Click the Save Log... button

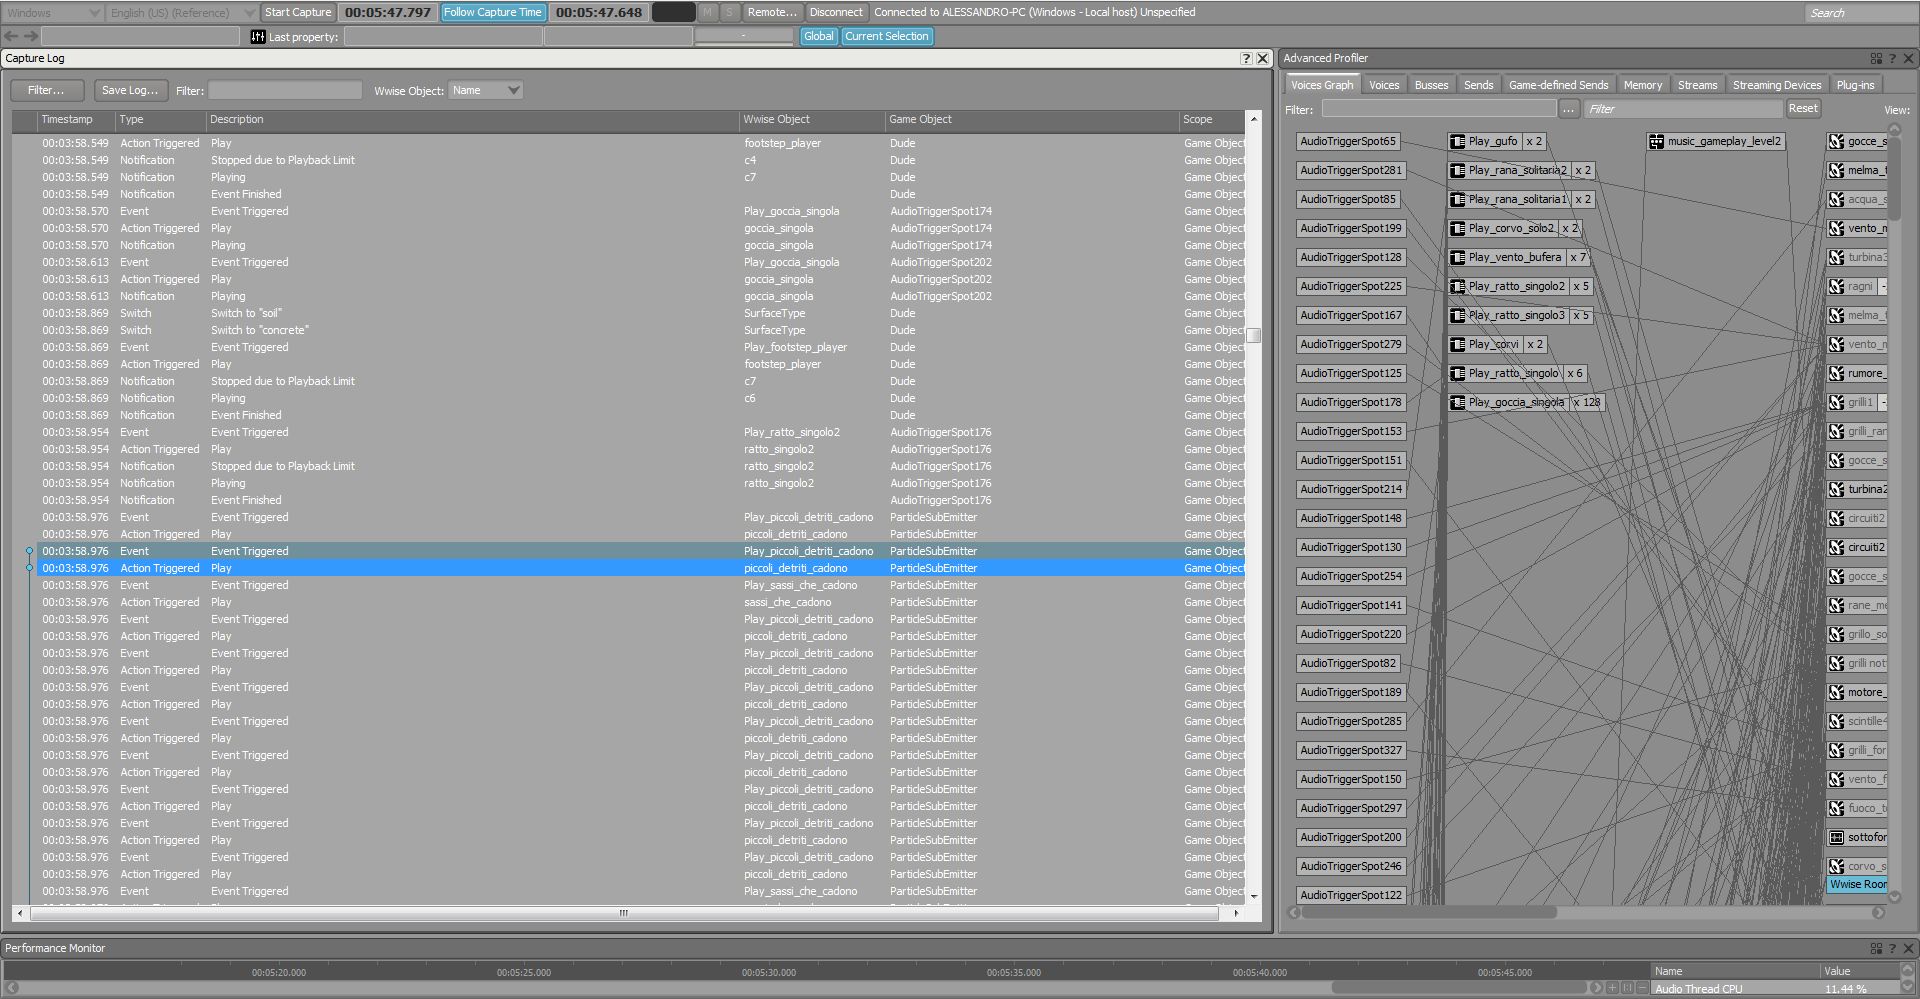tap(130, 90)
